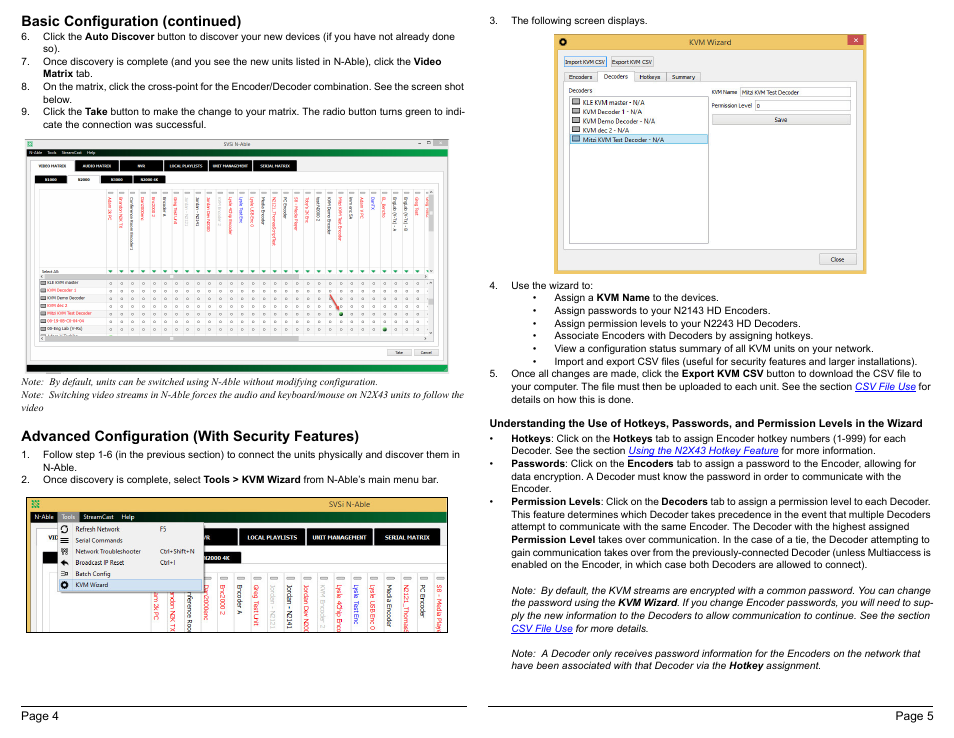Screen dimensions: 954x738
Task: Click the Take button in the matrix window
Action: [399, 352]
